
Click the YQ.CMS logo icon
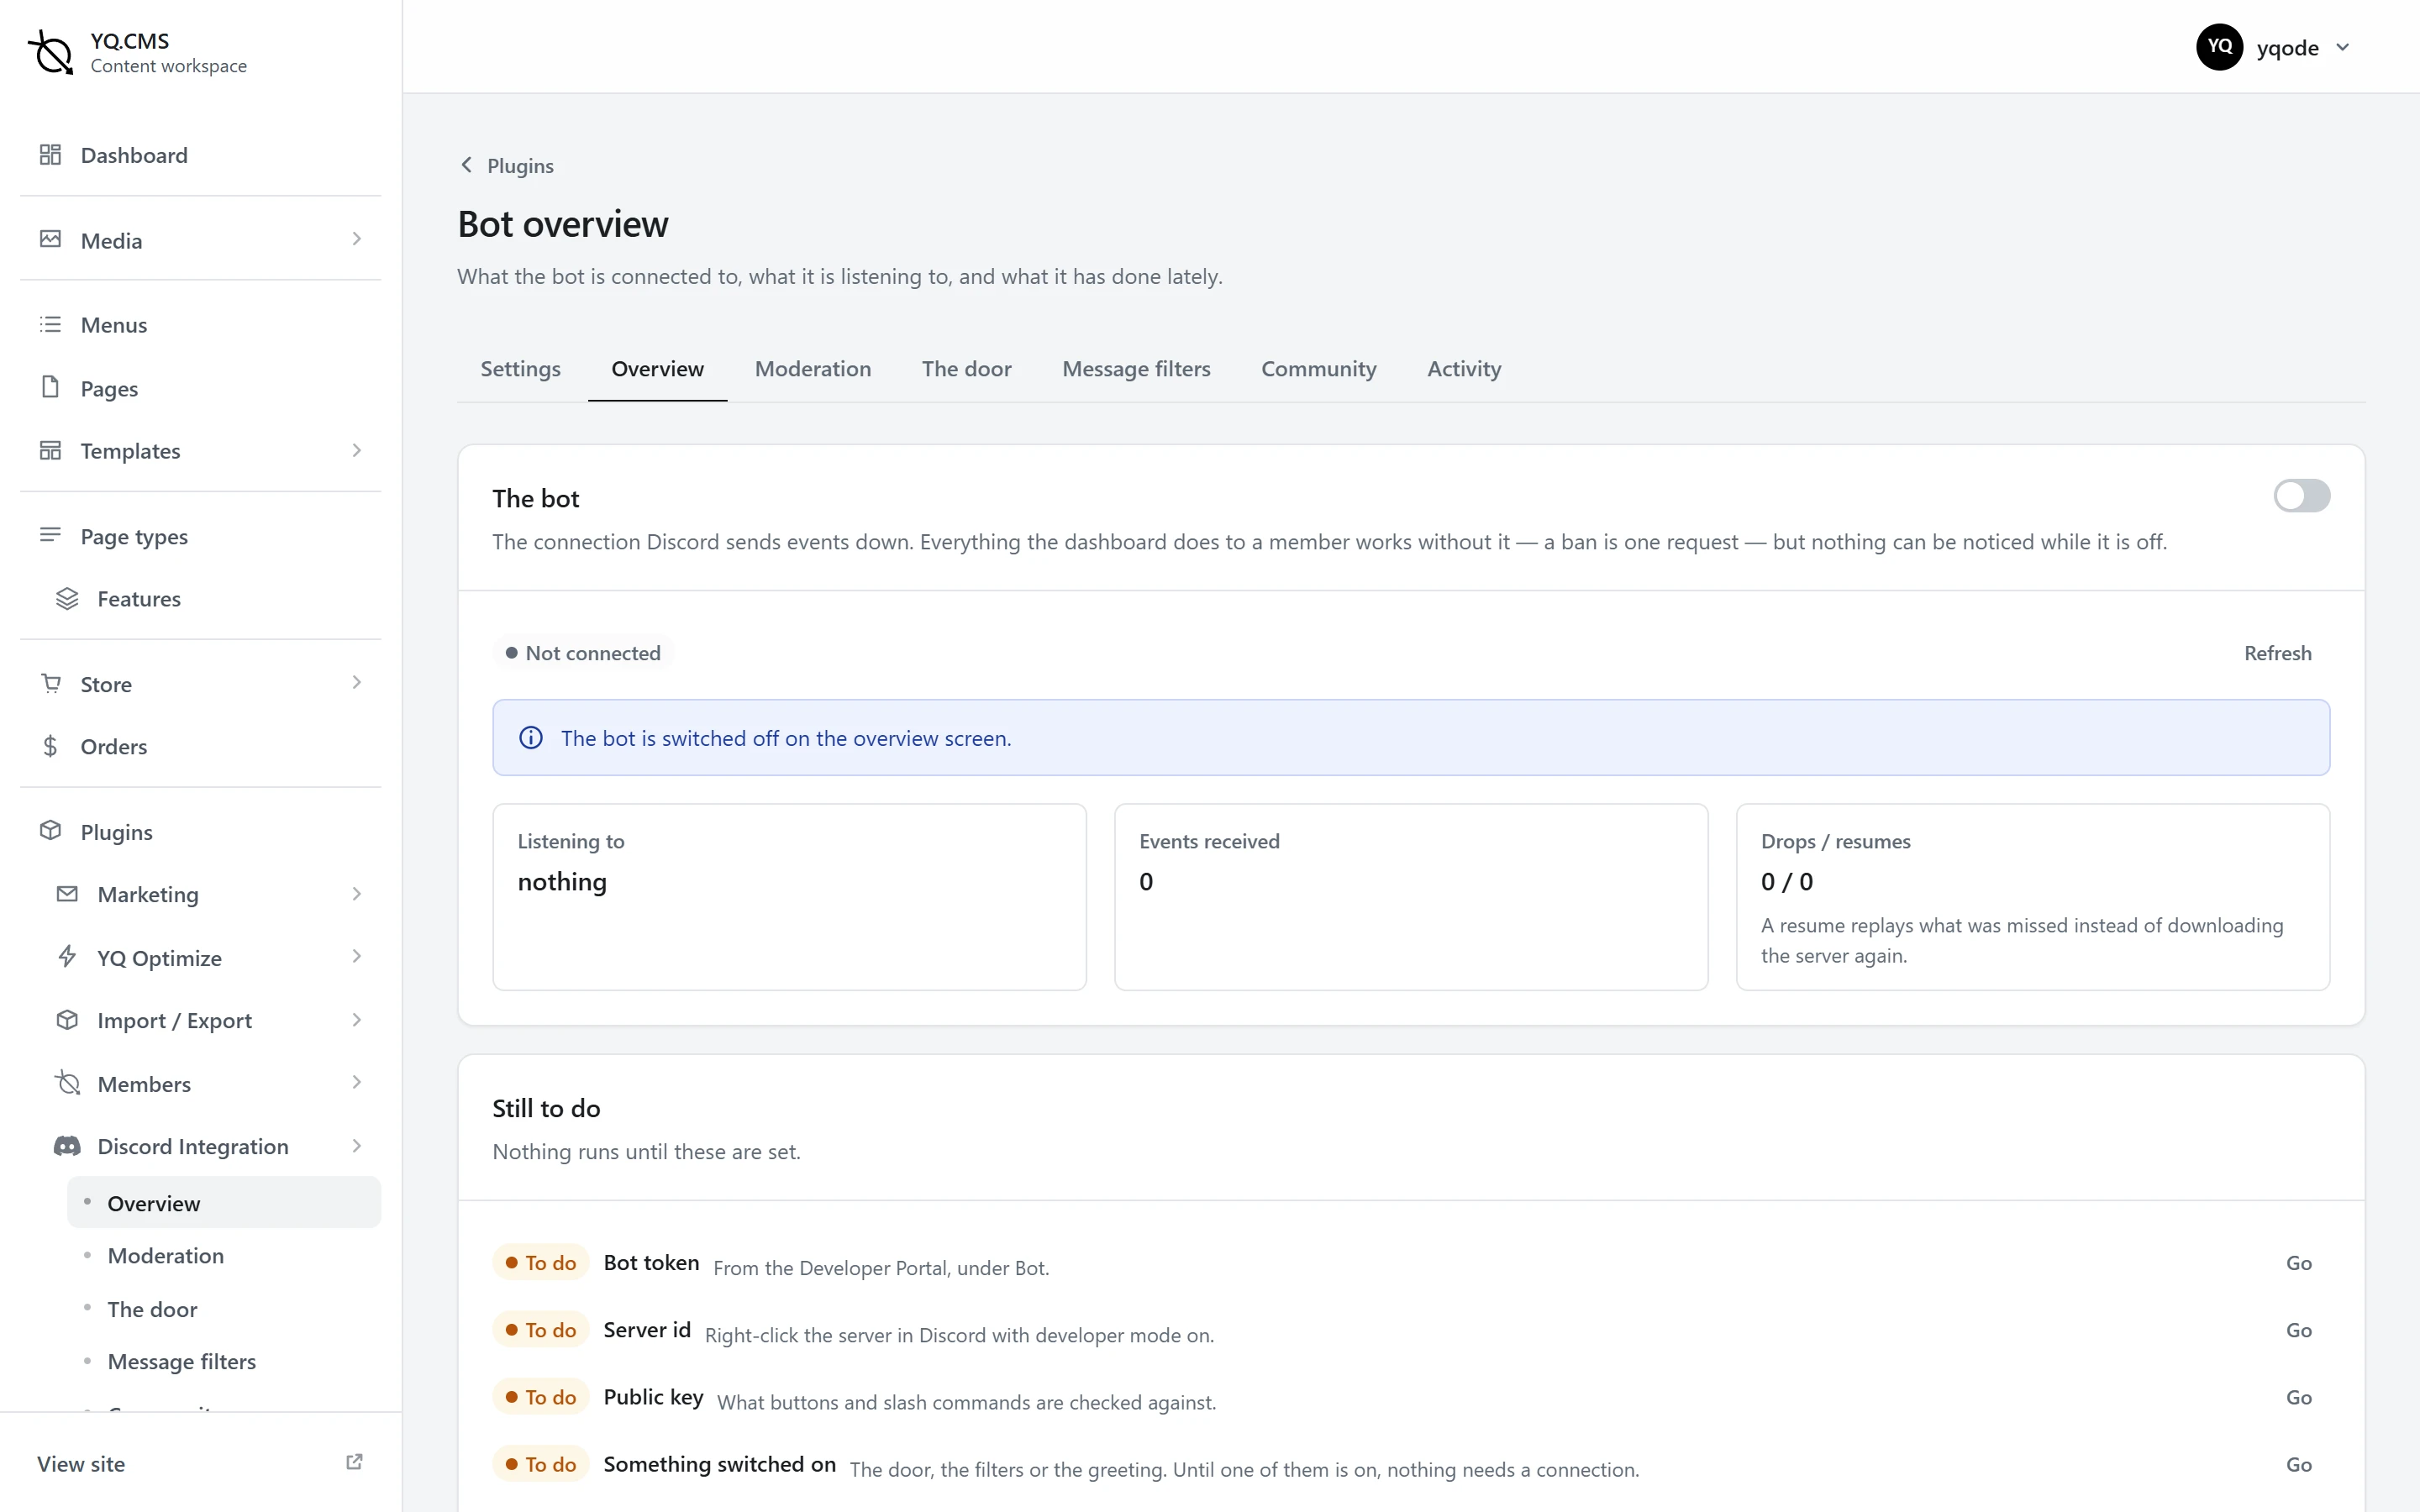(x=51, y=51)
